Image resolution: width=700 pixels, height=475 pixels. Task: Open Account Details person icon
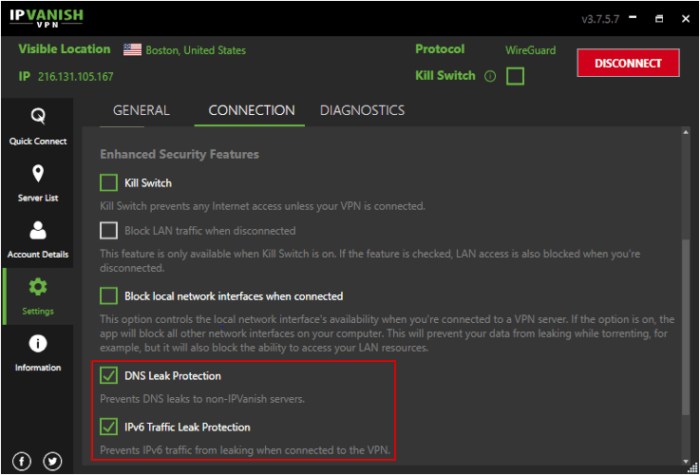(x=38, y=230)
